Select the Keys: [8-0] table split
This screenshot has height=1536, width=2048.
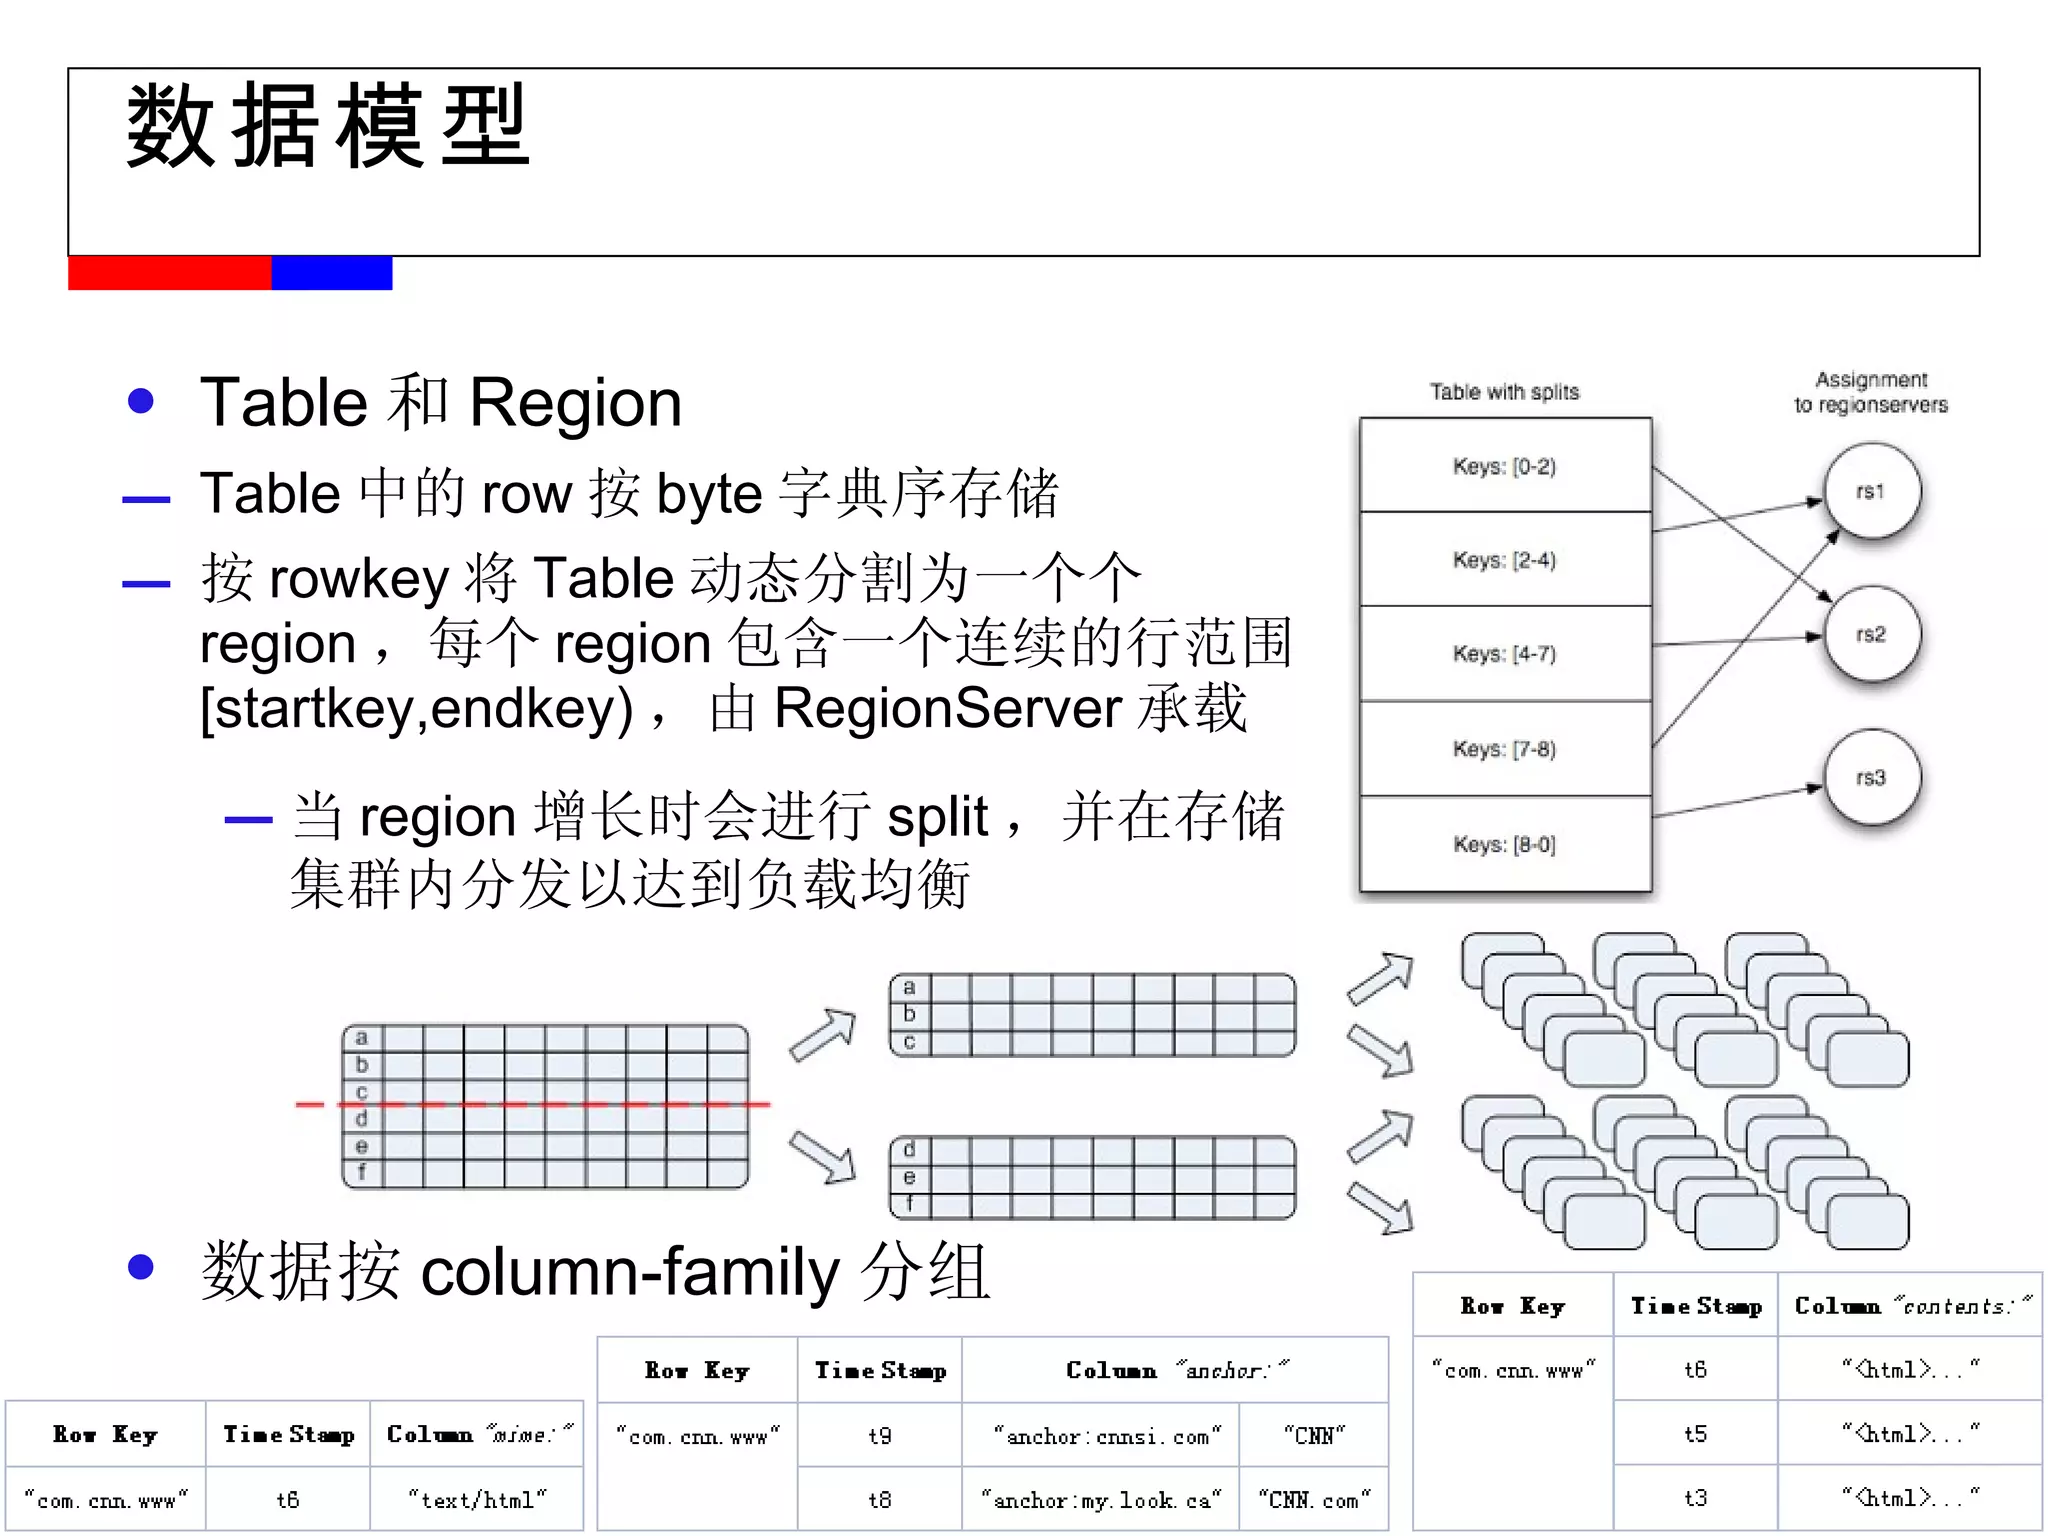coord(1504,844)
